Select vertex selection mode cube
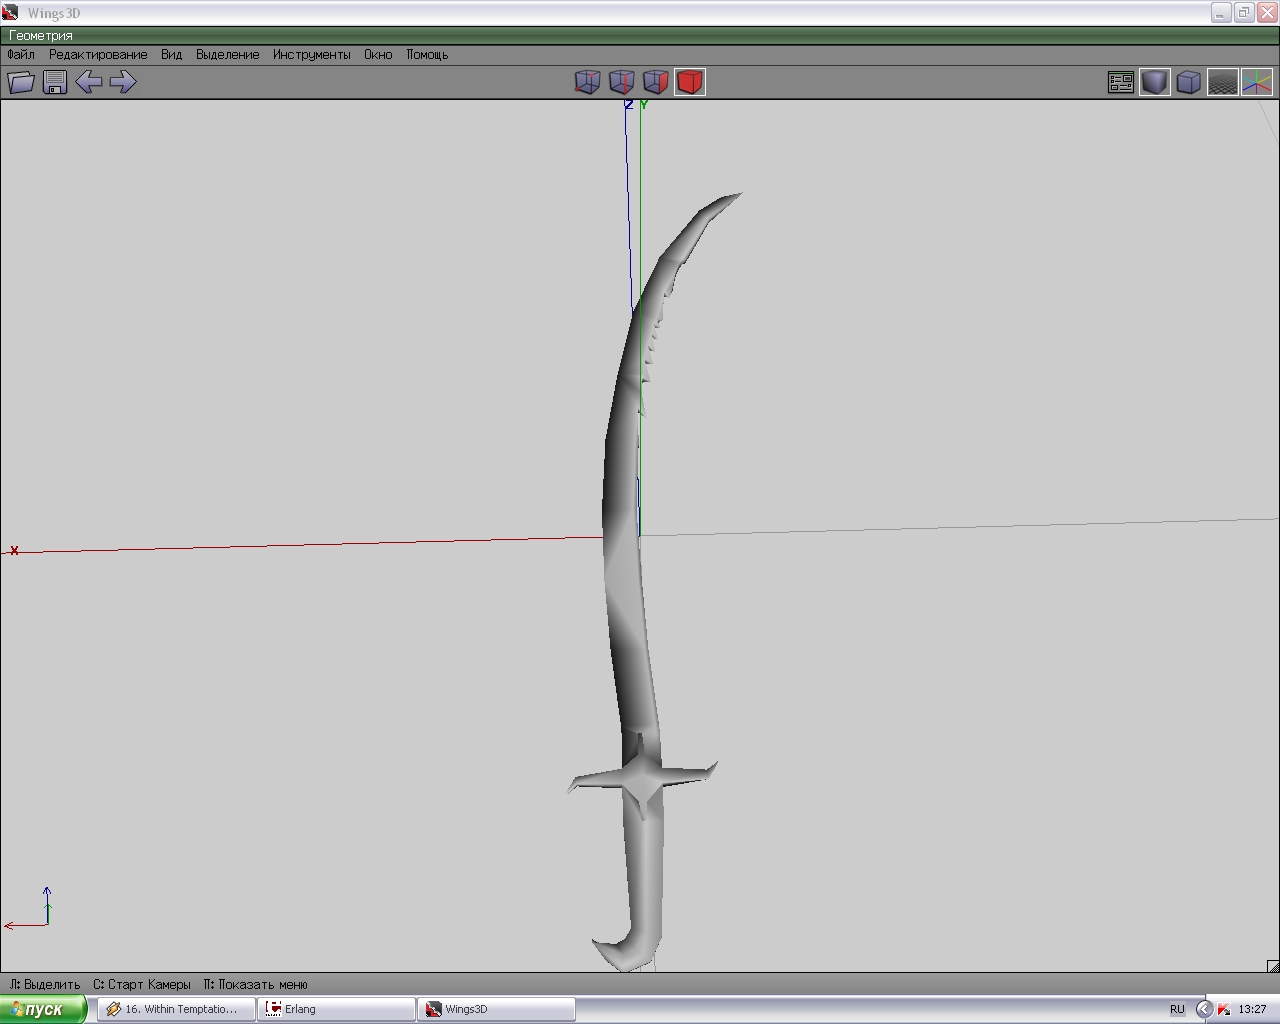 coord(588,82)
